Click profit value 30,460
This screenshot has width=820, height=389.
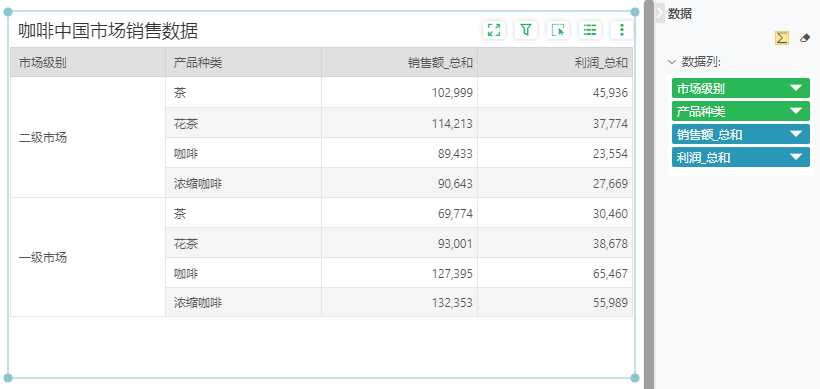611,213
